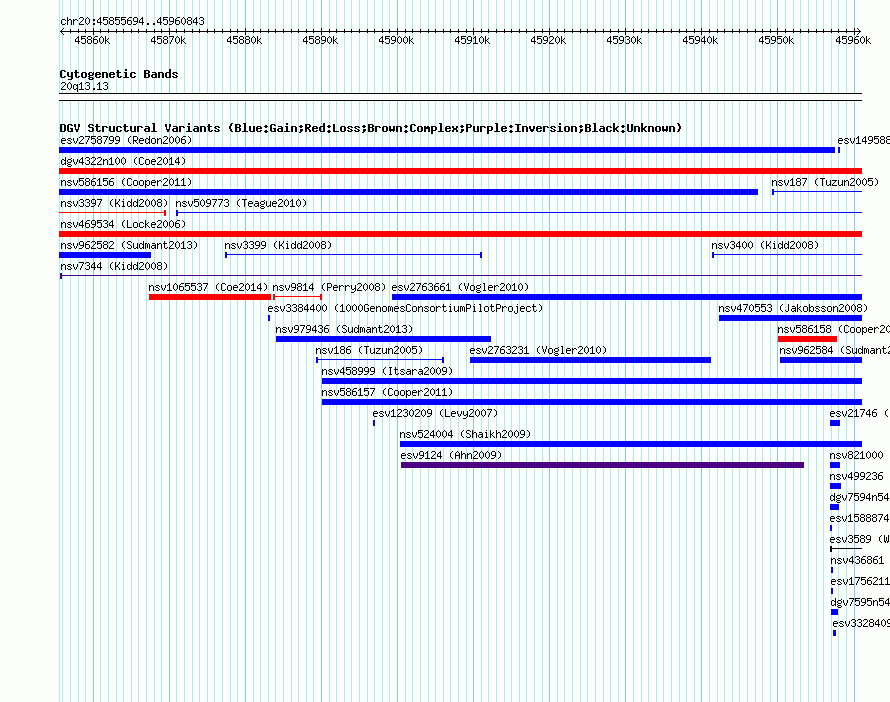The width and height of the screenshot is (890, 702).
Task: Select esv1588874 variant label
Action: click(x=859, y=518)
